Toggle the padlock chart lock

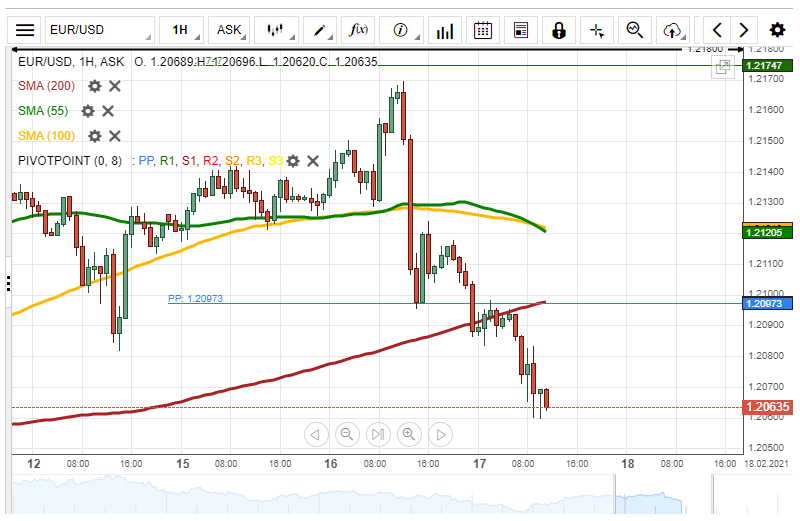[x=558, y=30]
